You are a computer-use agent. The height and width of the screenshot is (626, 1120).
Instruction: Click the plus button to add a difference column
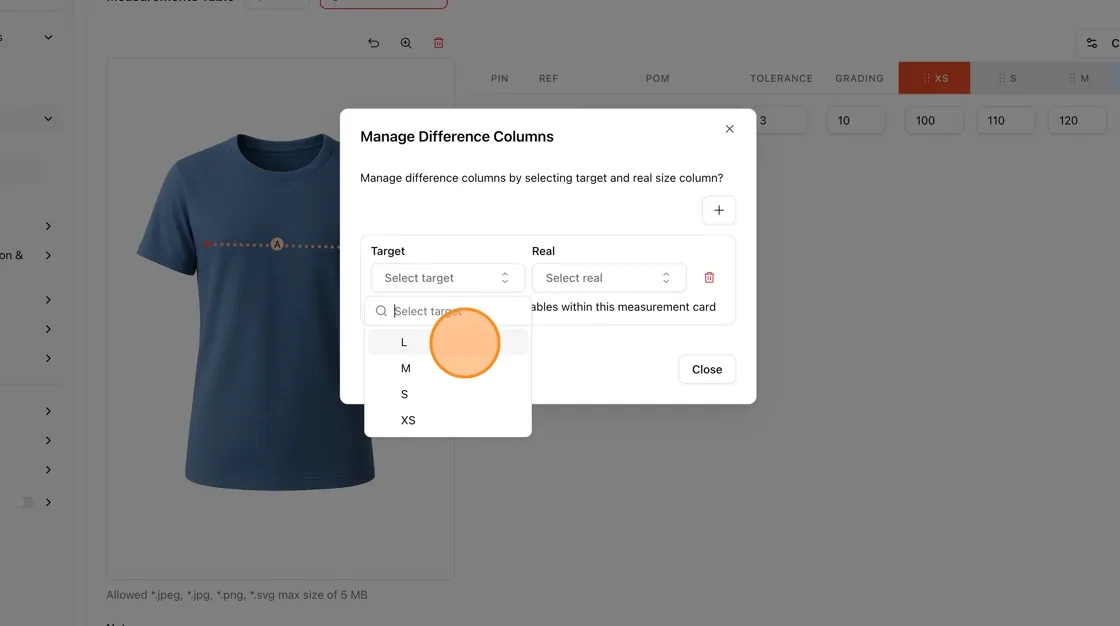tap(719, 210)
